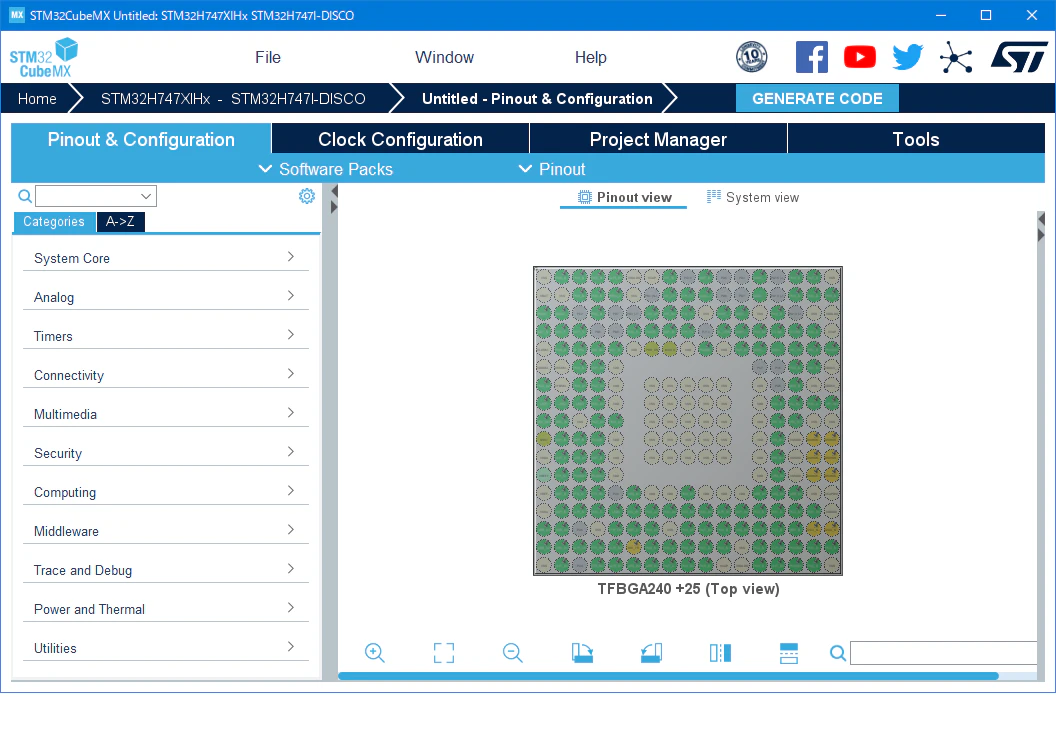Switch to A->Z sorting tab
Viewport: 1056px width, 743px height.
click(121, 222)
